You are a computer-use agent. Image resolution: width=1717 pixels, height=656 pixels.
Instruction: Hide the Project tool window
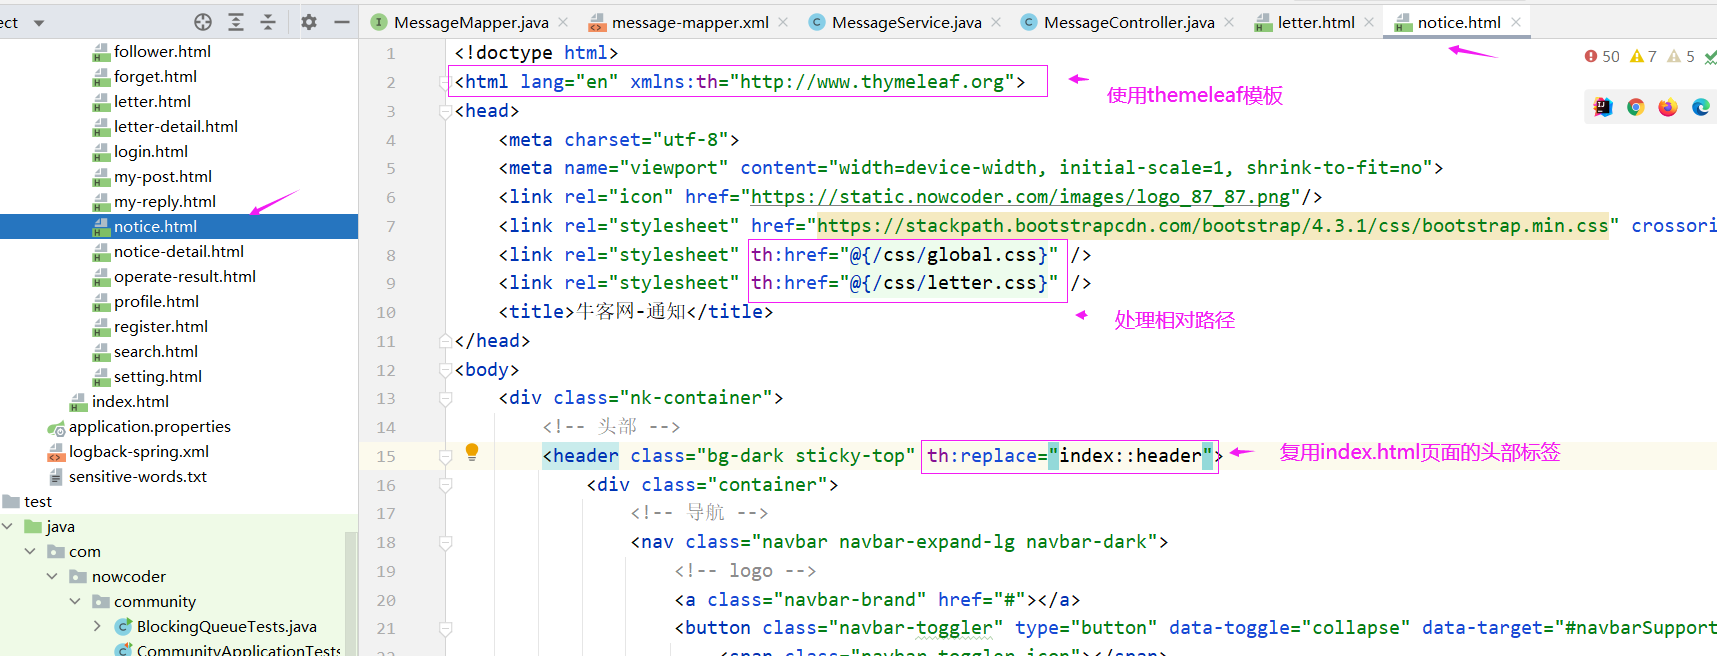click(341, 22)
